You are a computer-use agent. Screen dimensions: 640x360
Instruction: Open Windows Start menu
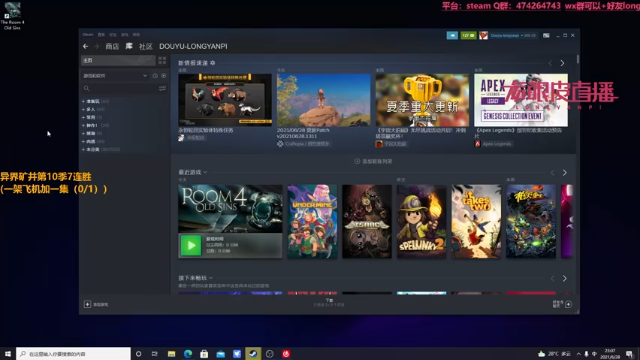click(8, 354)
